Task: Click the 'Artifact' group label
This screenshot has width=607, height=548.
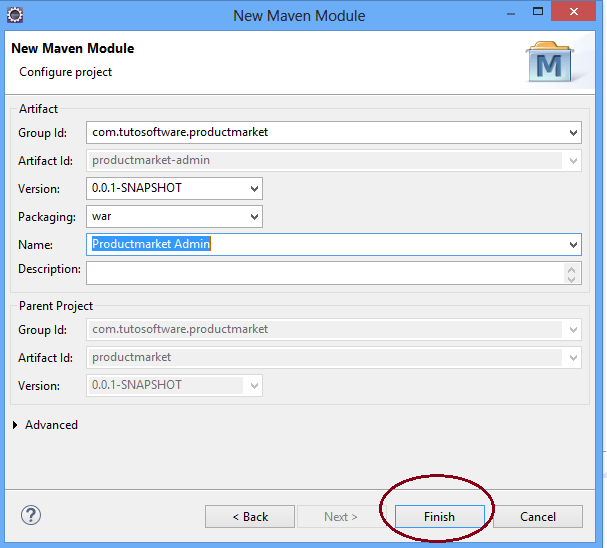Action: coord(38,109)
